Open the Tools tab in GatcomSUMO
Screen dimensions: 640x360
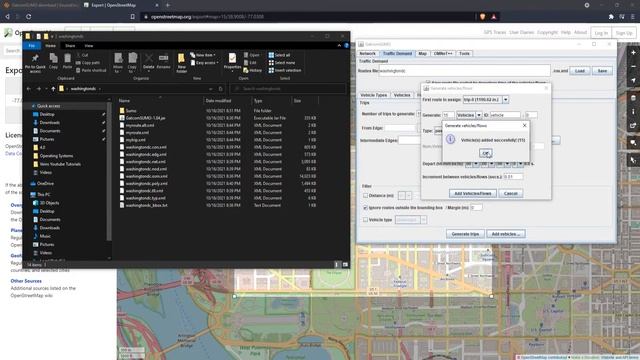[x=464, y=53]
